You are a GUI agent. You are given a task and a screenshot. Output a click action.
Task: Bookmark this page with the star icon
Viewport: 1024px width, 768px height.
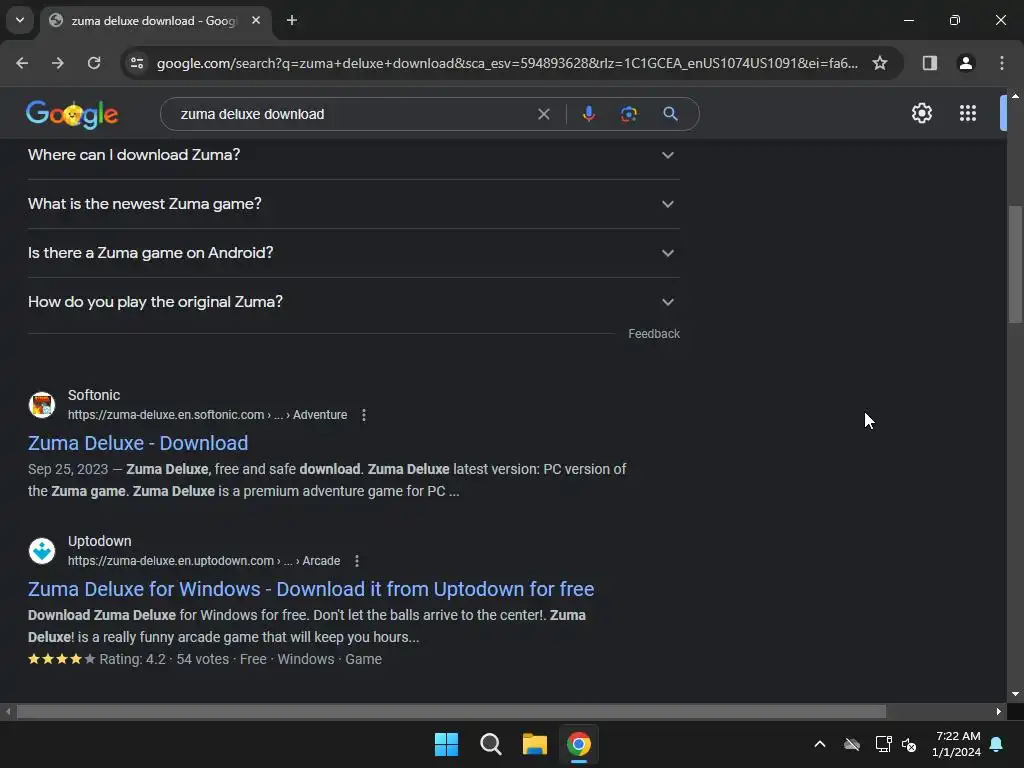point(880,63)
